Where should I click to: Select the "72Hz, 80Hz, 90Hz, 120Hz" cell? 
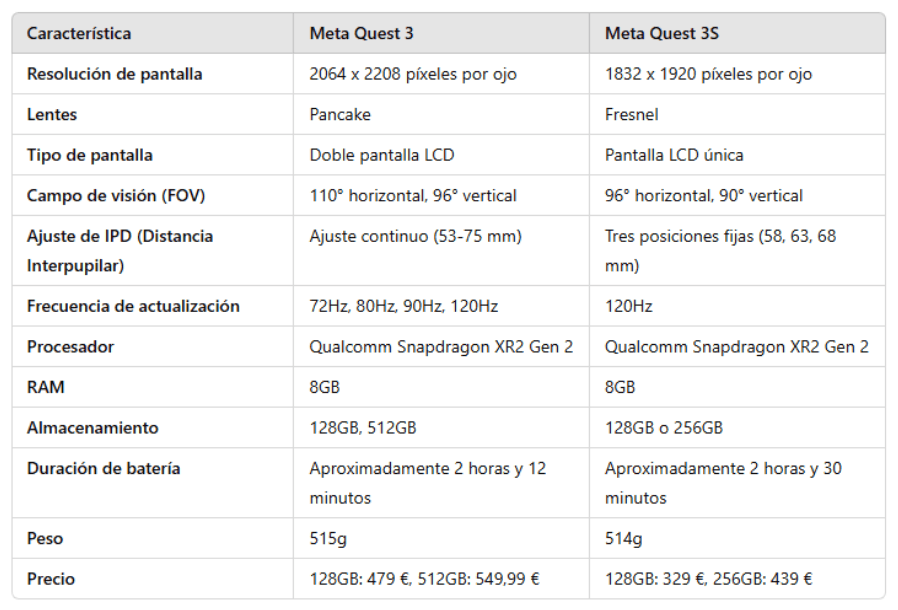point(404,306)
